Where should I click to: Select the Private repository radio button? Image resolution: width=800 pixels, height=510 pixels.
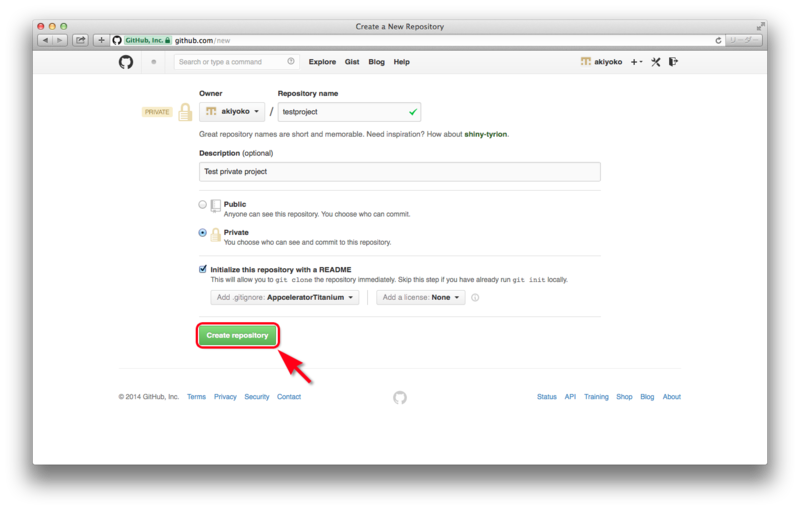203,233
